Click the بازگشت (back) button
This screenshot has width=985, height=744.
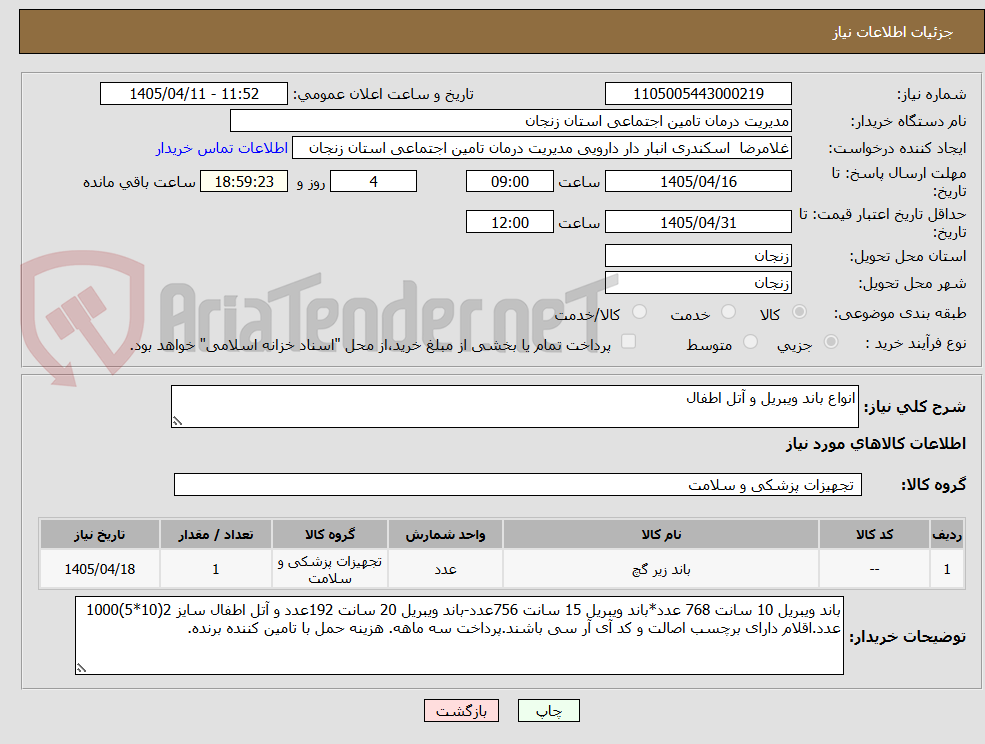pos(461,711)
